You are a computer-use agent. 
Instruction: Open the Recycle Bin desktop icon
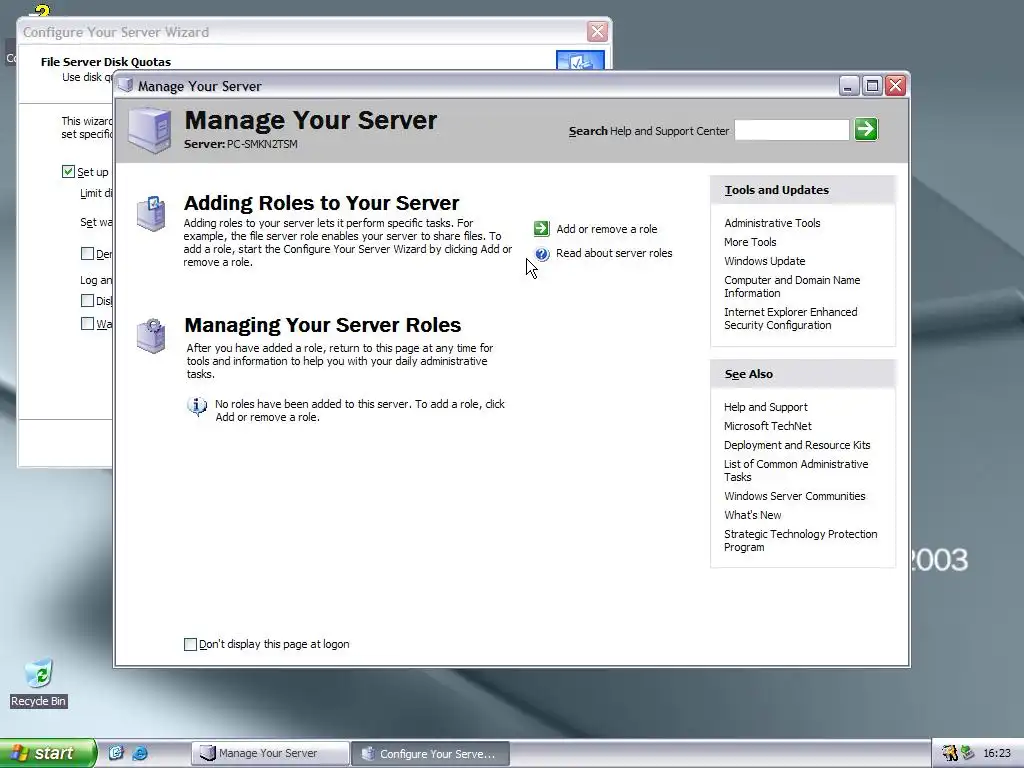tap(39, 683)
